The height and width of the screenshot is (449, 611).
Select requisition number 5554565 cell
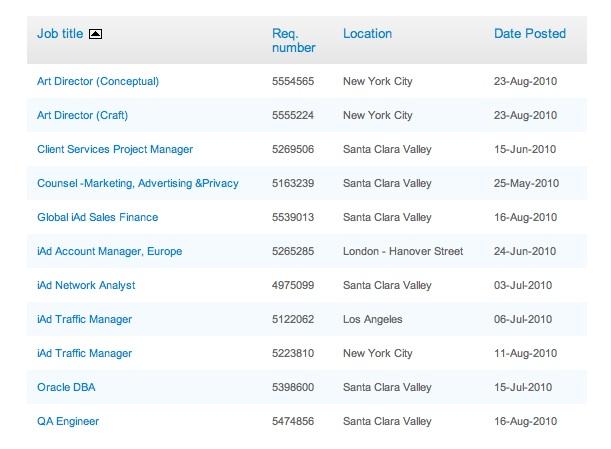[293, 81]
